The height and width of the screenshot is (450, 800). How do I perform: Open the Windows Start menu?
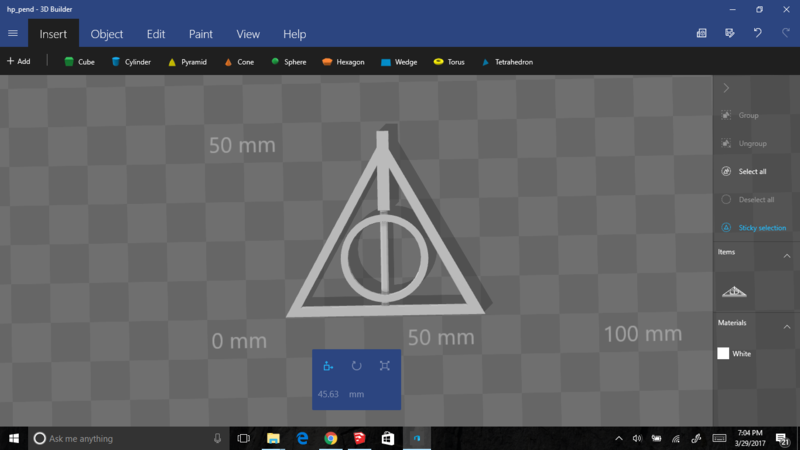click(14, 438)
